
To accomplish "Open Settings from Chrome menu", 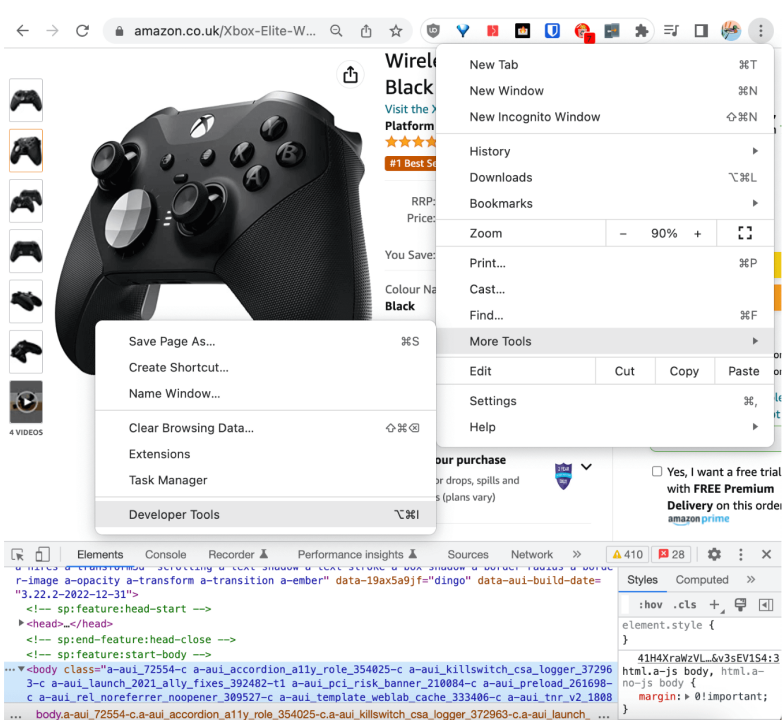I will (x=605, y=401).
